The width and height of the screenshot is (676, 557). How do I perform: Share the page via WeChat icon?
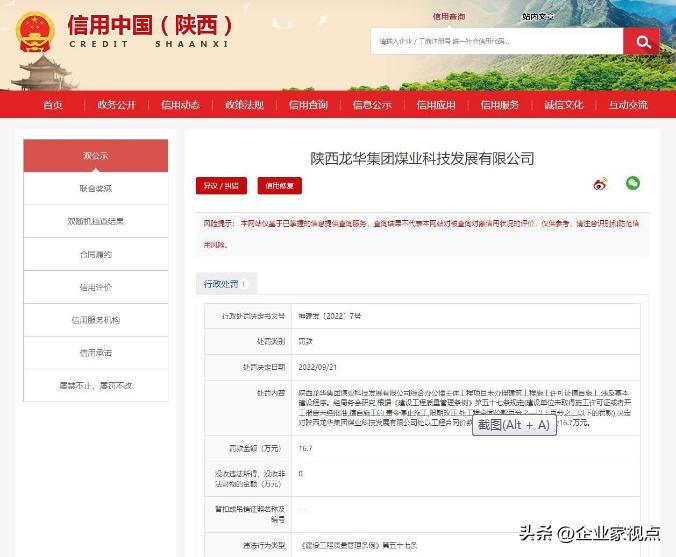point(633,183)
